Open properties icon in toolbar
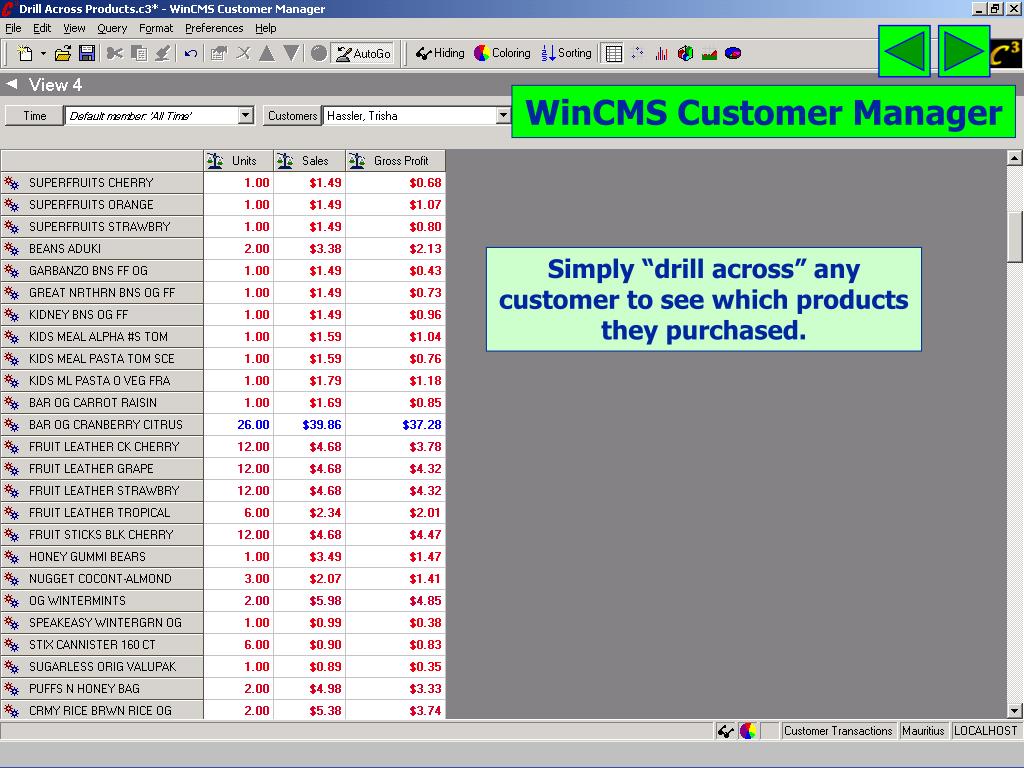This screenshot has width=1024, height=768. pyautogui.click(x=218, y=54)
